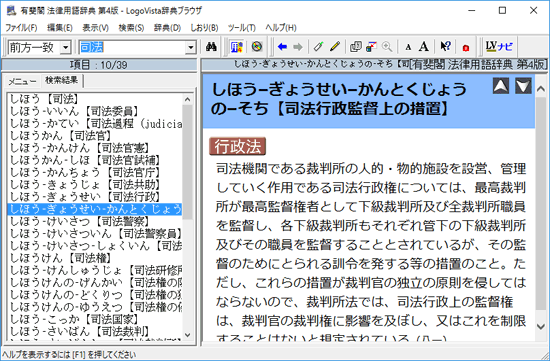
Task: Toggle the dictionary selection toolbar icon
Action: 237,47
